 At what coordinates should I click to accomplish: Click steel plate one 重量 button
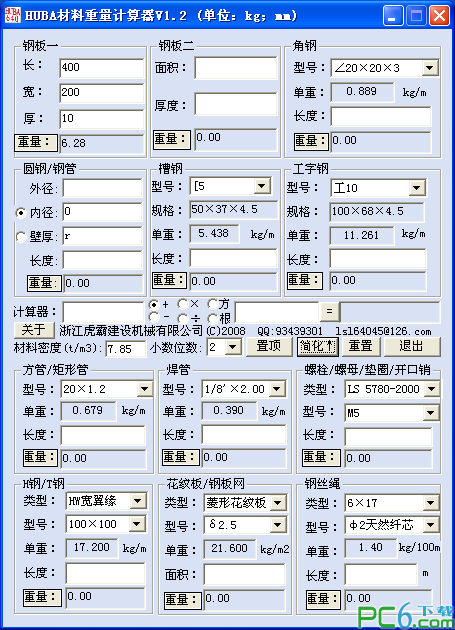pos(36,143)
